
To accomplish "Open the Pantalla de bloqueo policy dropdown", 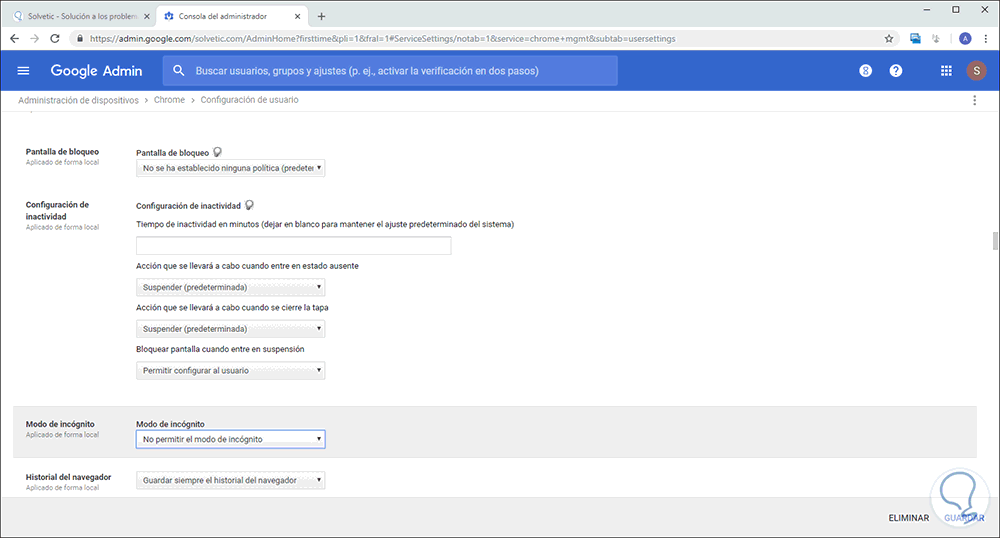I will coord(231,169).
